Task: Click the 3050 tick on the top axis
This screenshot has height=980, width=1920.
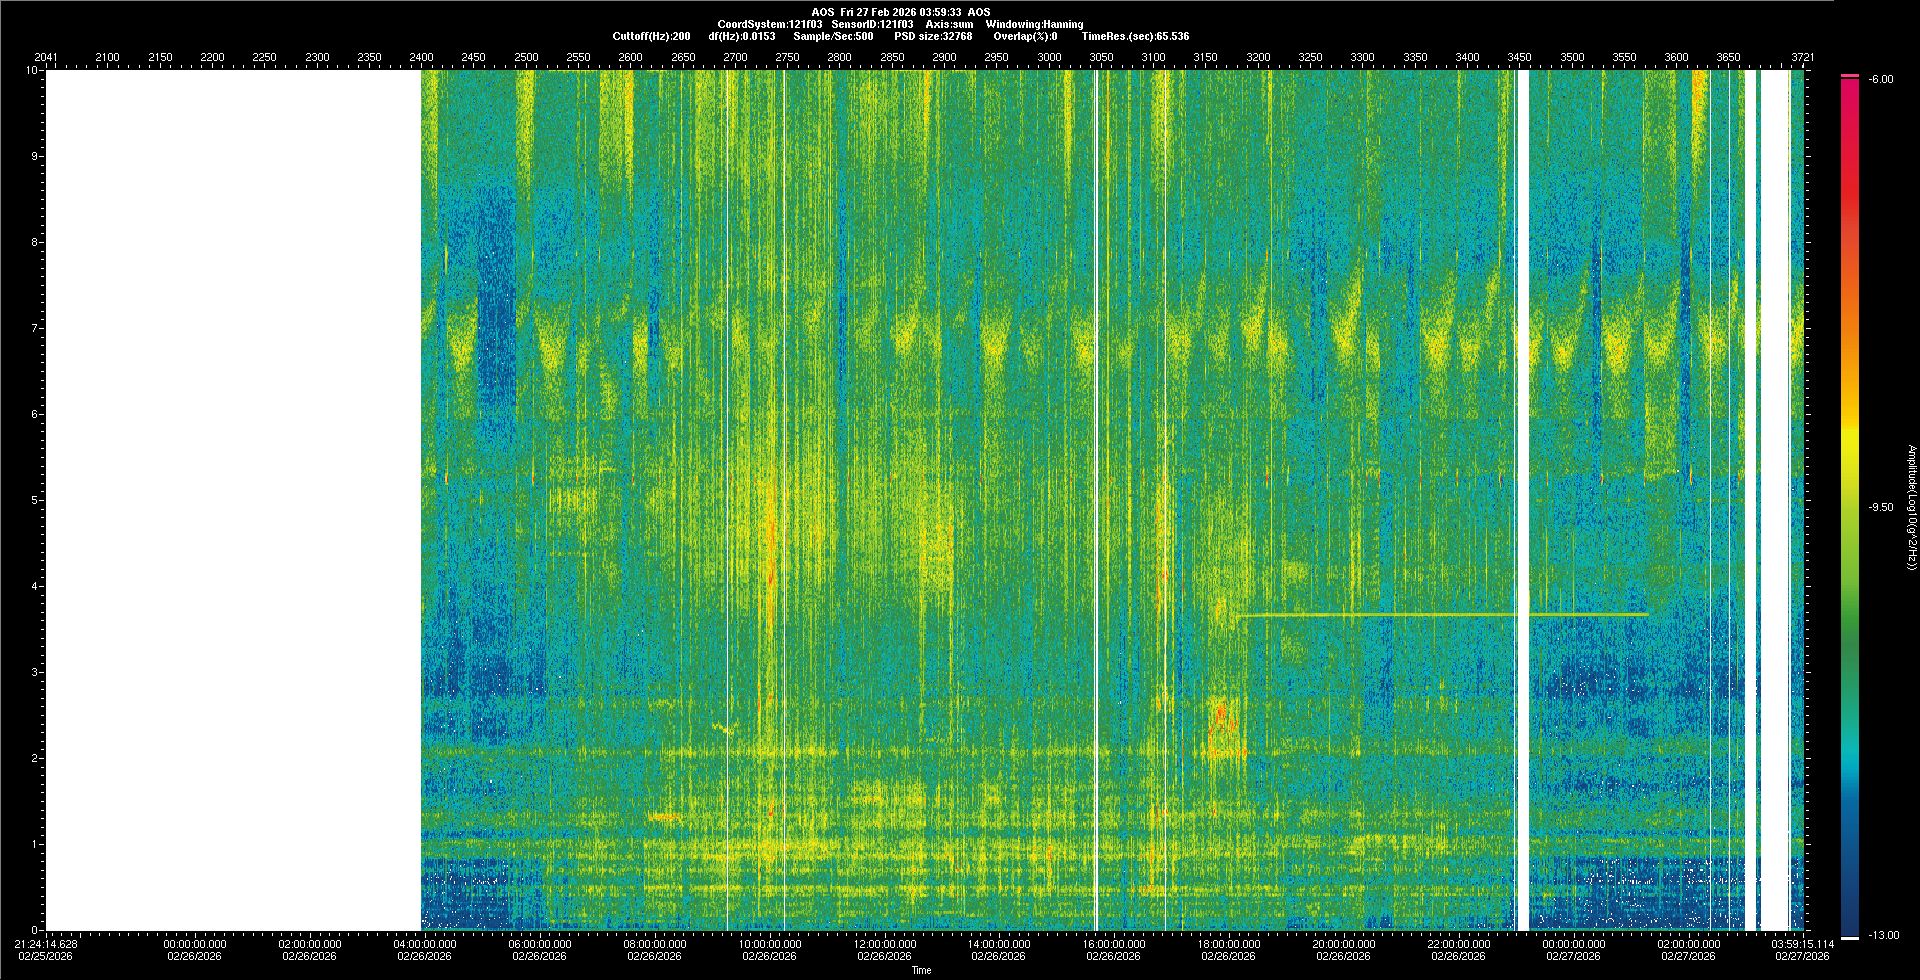Action: tap(1101, 57)
